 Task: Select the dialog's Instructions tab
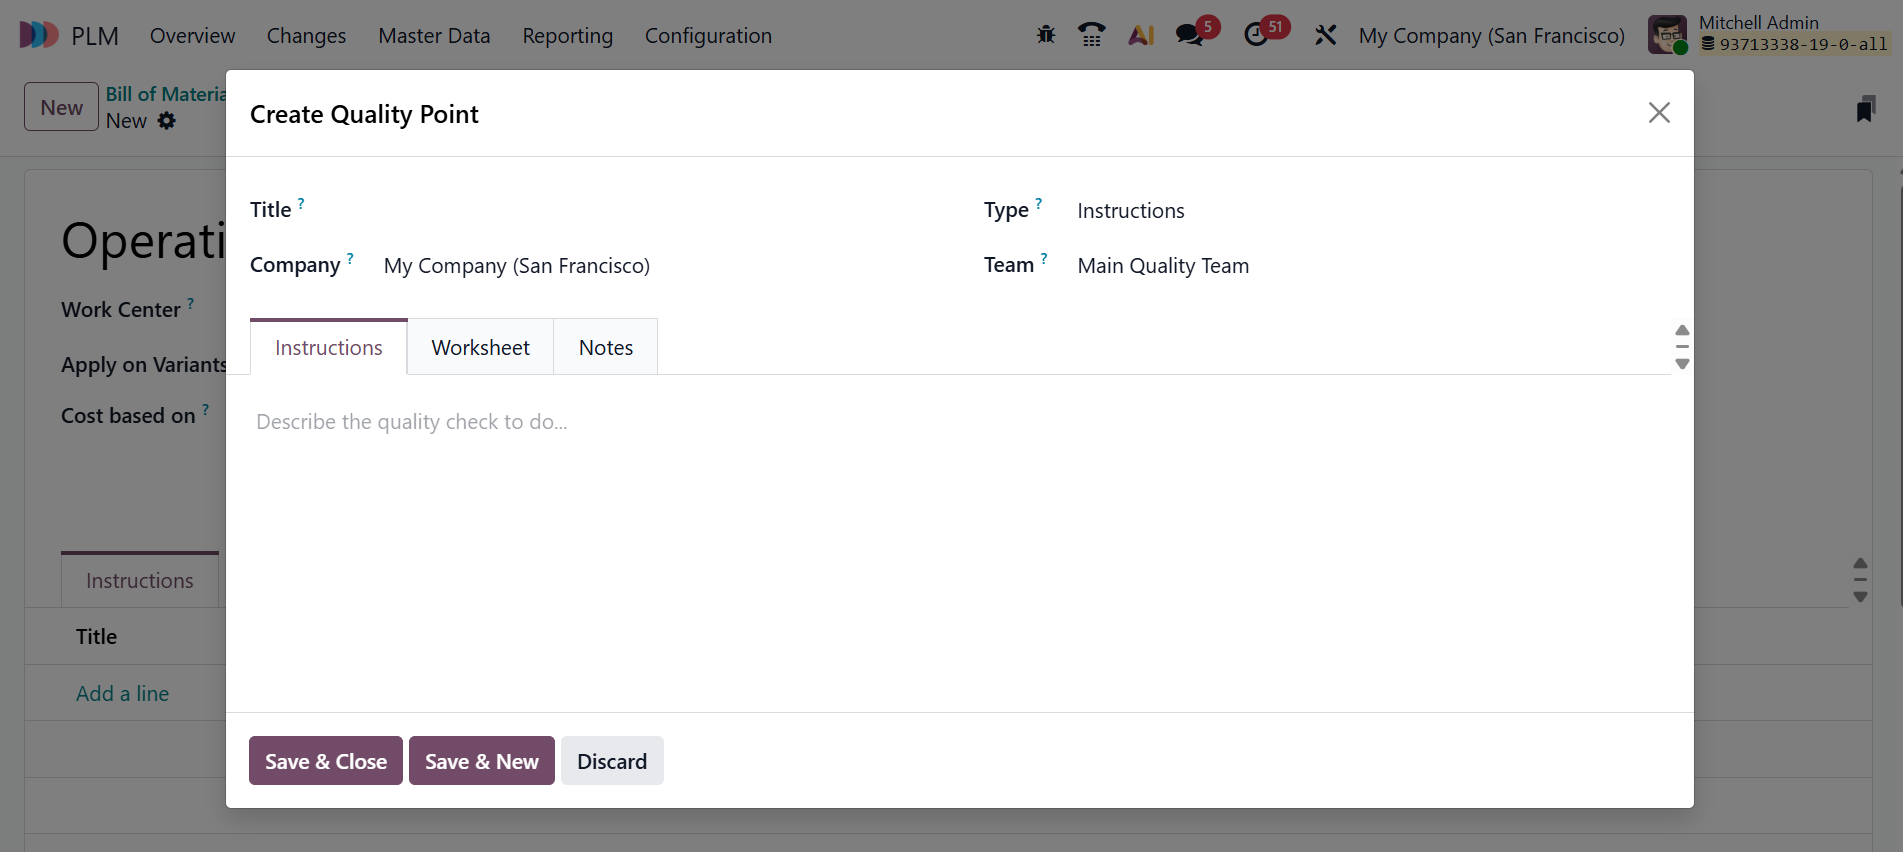point(329,347)
